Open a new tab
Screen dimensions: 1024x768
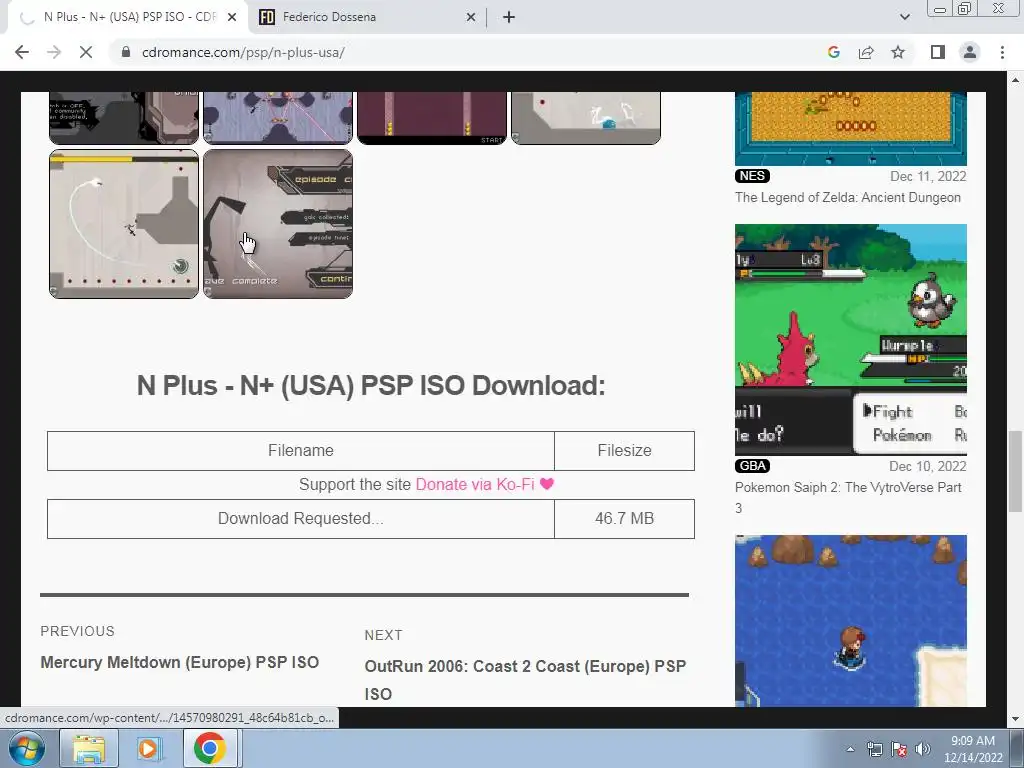click(509, 17)
